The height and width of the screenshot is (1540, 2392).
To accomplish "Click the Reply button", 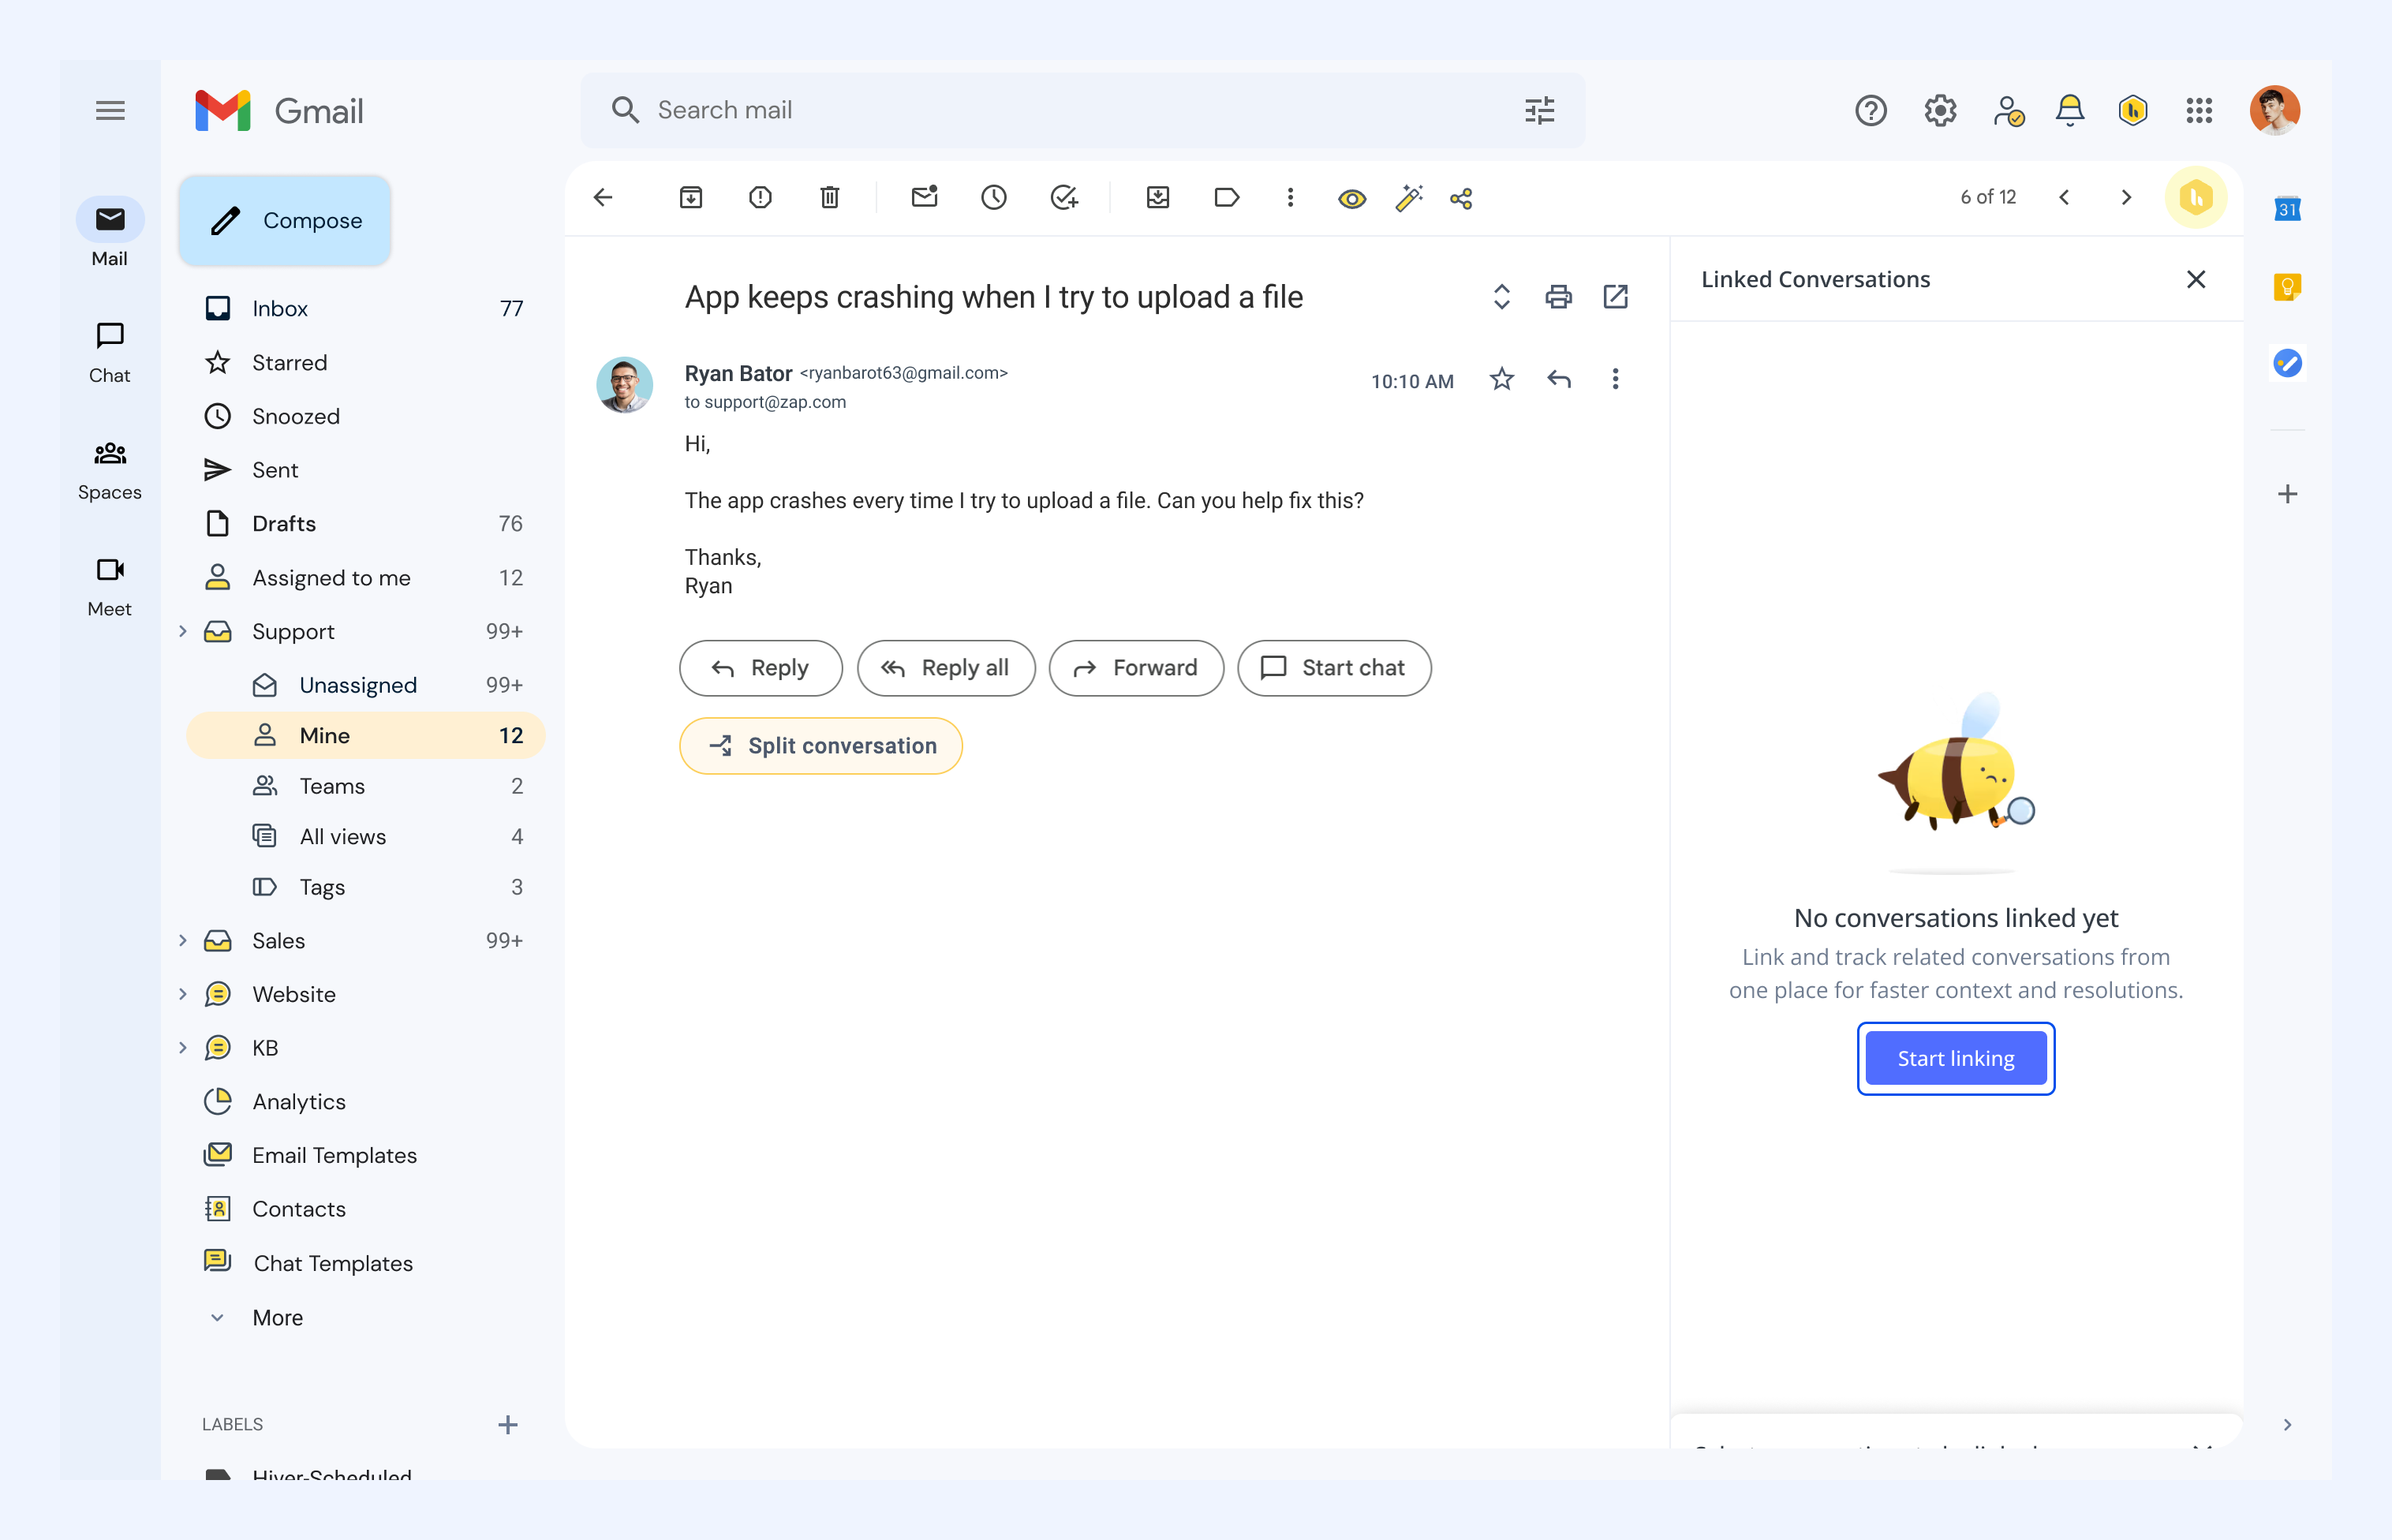I will pyautogui.click(x=761, y=668).
